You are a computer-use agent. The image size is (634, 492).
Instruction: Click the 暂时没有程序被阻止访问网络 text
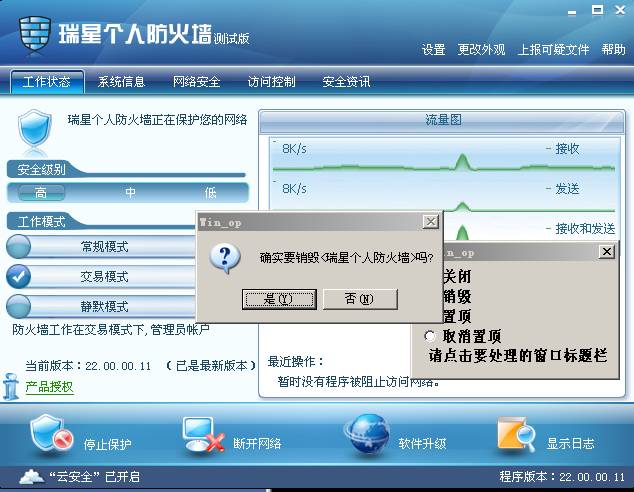point(358,381)
